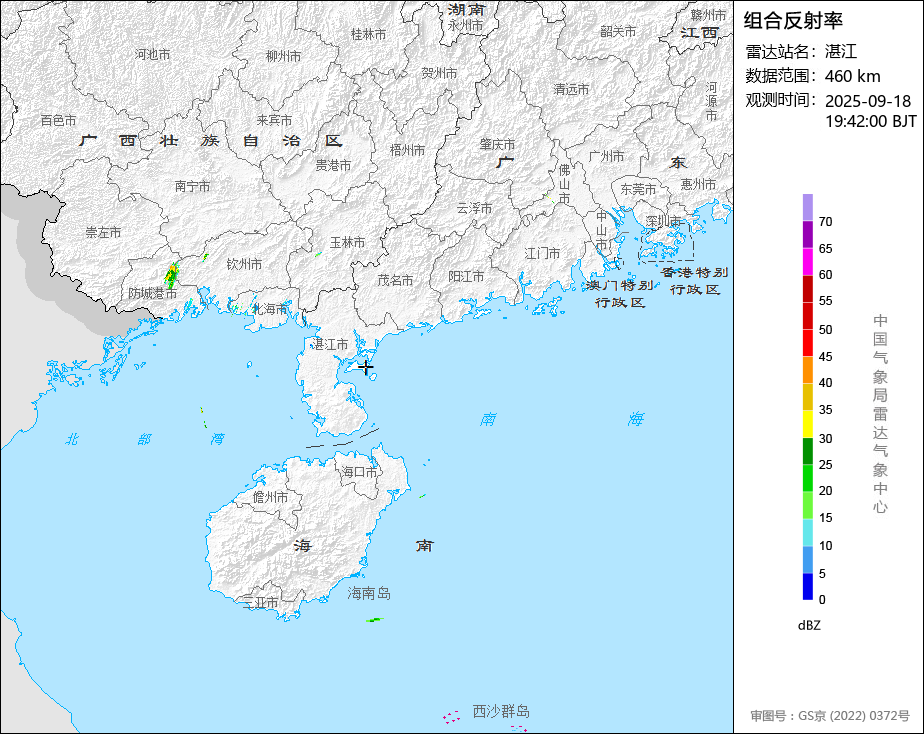Click the observation time 19:42:00 BJT
924x734 pixels.
[x=870, y=121]
